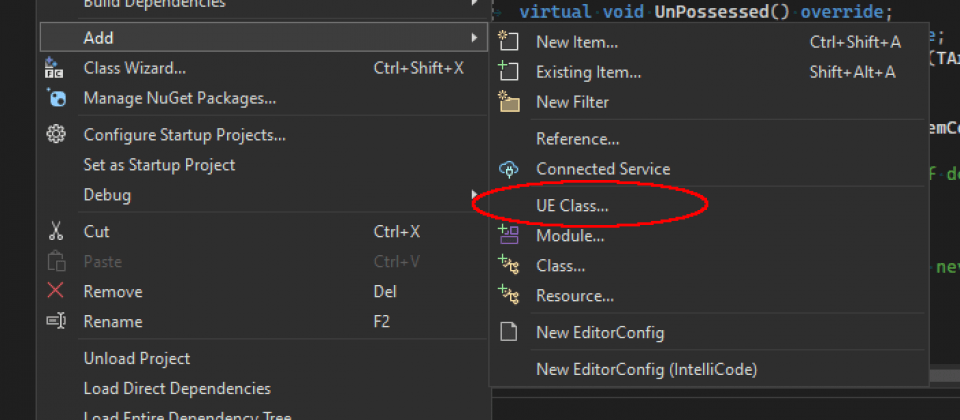Image resolution: width=960 pixels, height=420 pixels.
Task: Expand the Add submenu arrow
Action: click(x=474, y=38)
